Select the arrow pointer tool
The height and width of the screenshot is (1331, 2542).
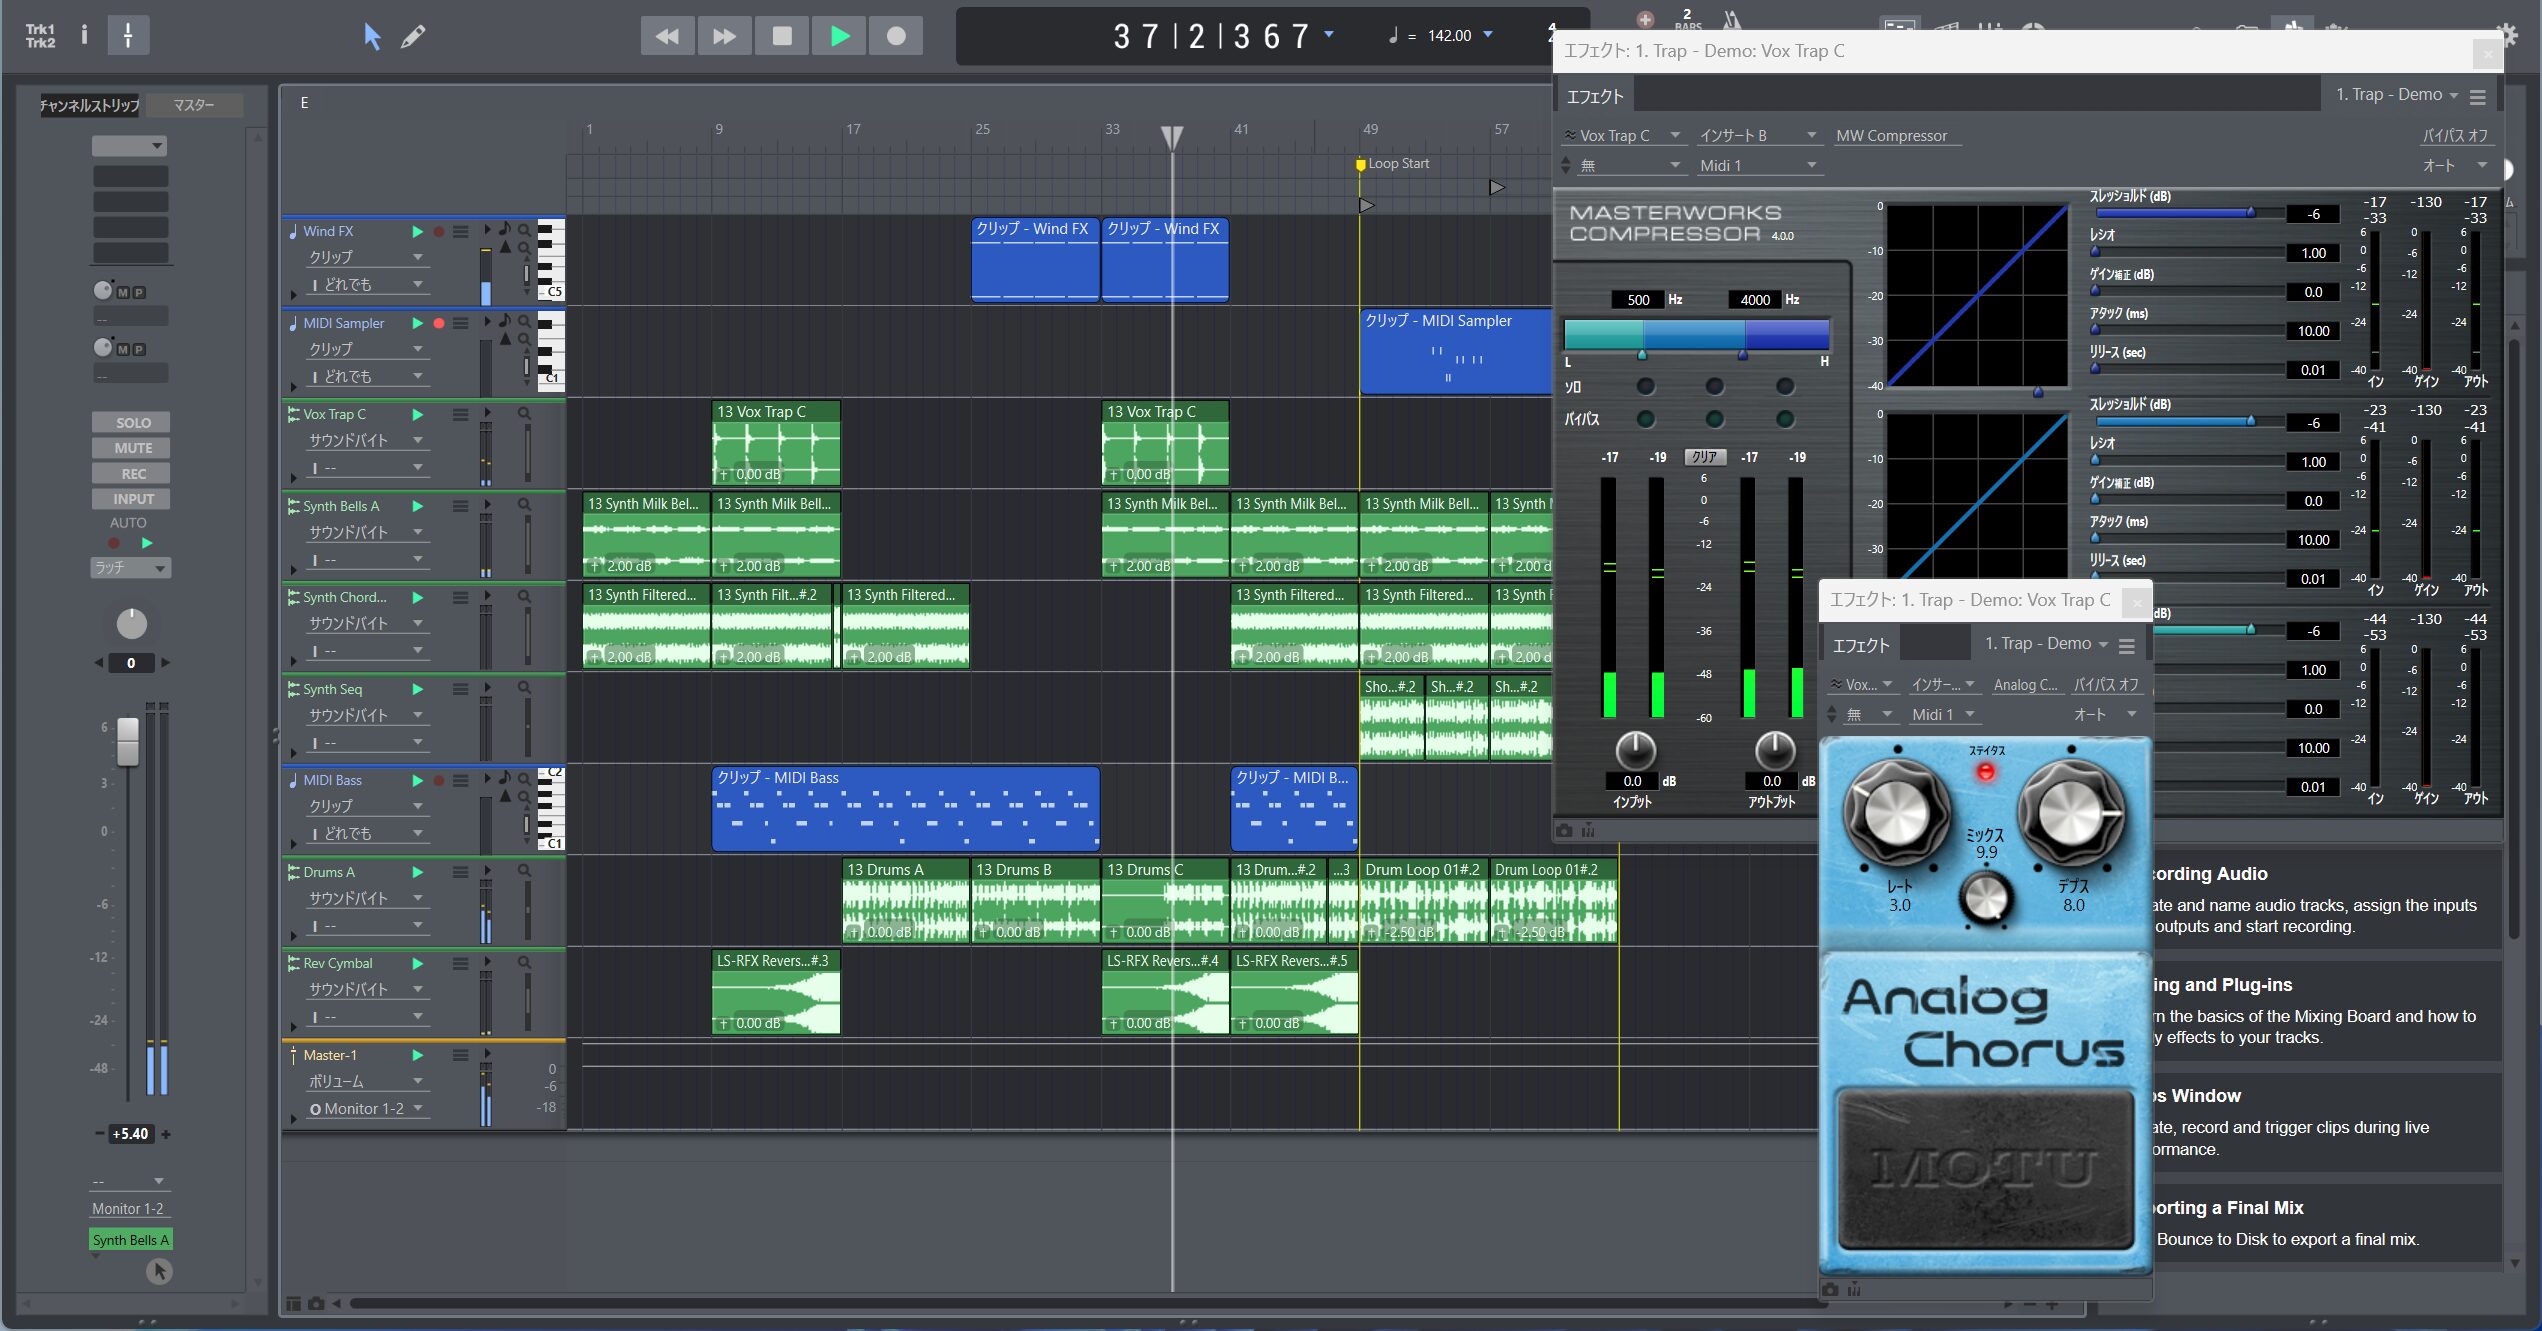click(371, 37)
